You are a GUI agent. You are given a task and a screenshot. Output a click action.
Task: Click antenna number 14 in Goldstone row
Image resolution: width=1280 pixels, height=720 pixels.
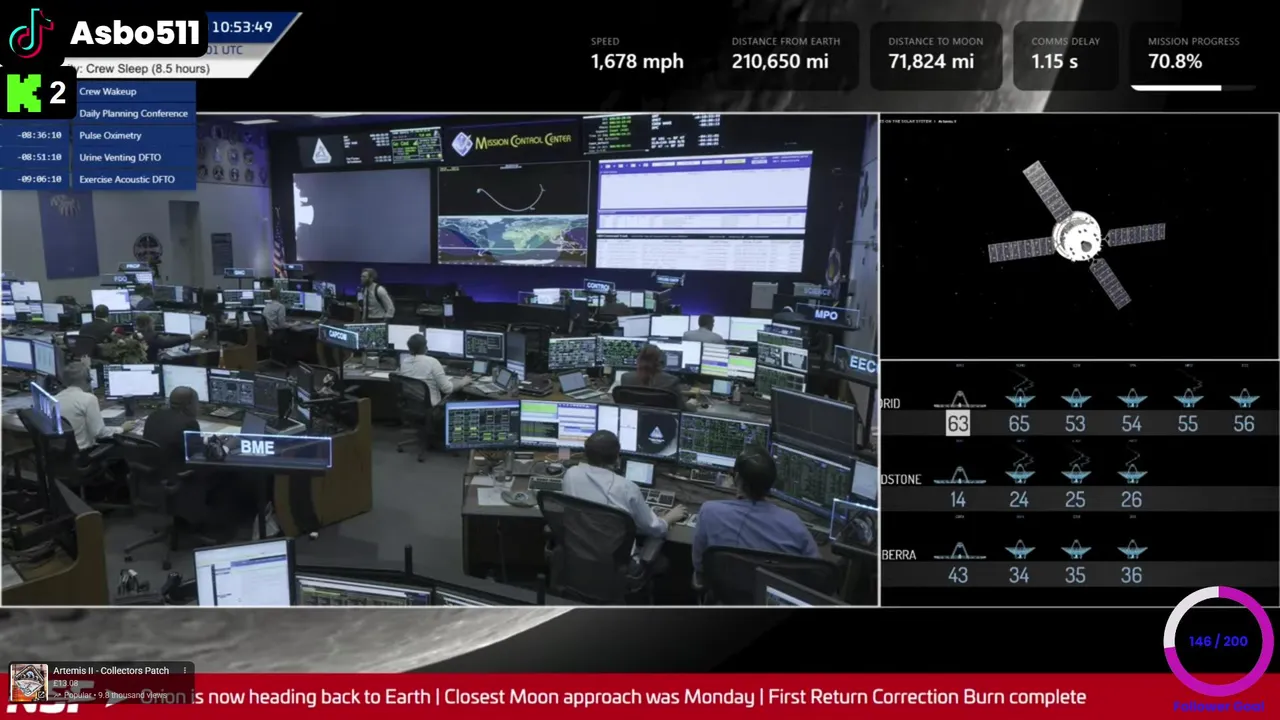(958, 500)
